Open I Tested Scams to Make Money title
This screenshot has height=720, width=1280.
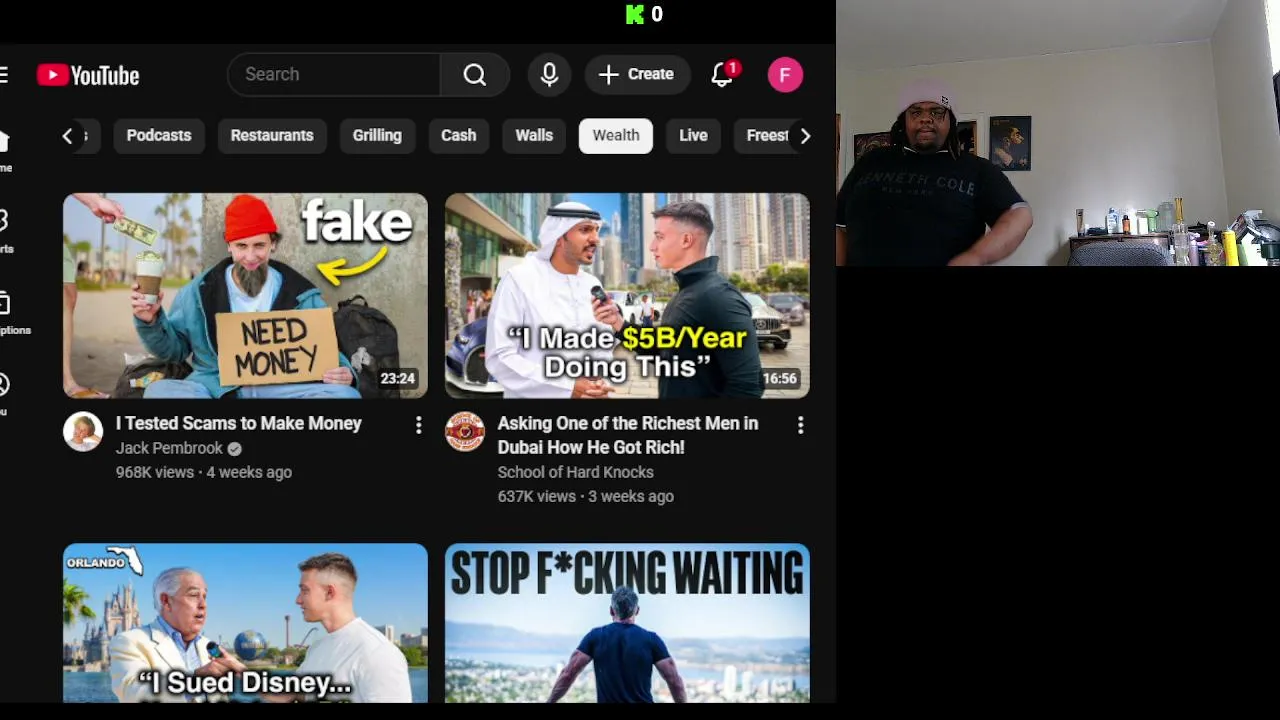coord(238,424)
